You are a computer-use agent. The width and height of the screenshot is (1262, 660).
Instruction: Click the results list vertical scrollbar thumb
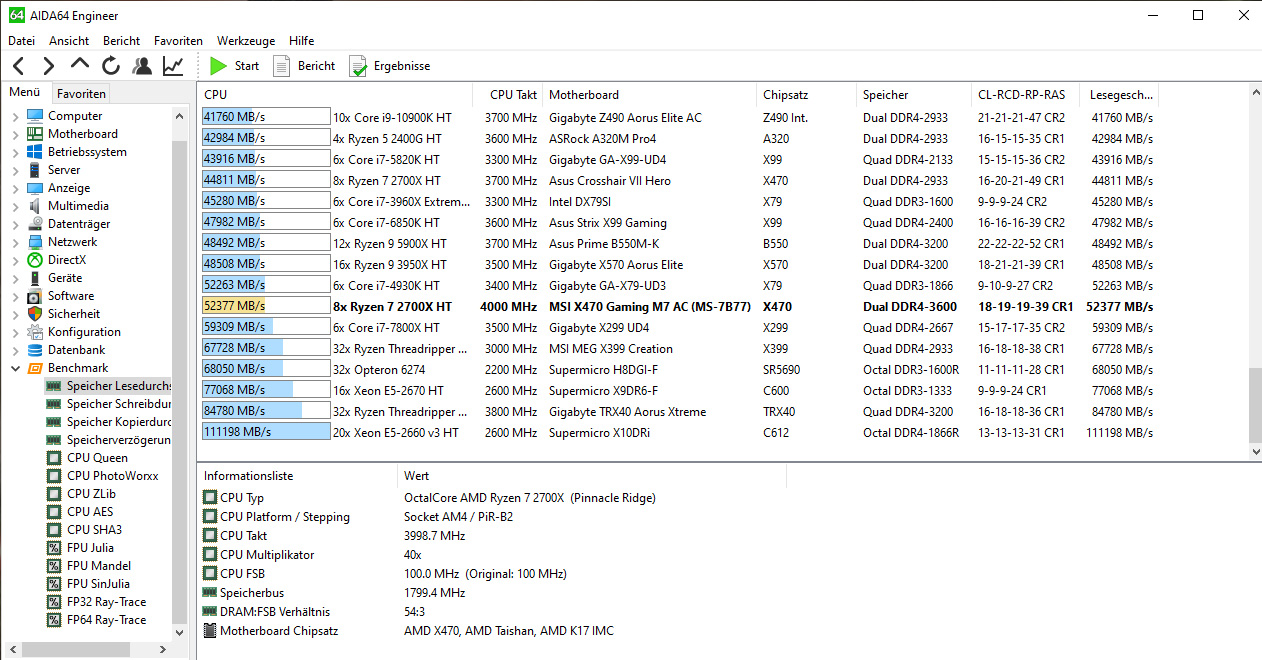tap(1255, 405)
